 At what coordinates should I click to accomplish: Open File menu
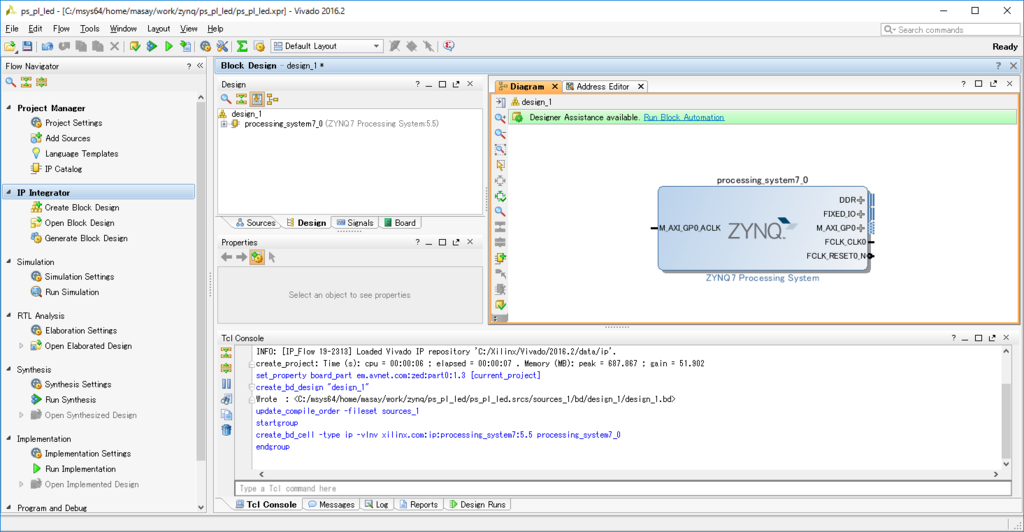(x=12, y=29)
